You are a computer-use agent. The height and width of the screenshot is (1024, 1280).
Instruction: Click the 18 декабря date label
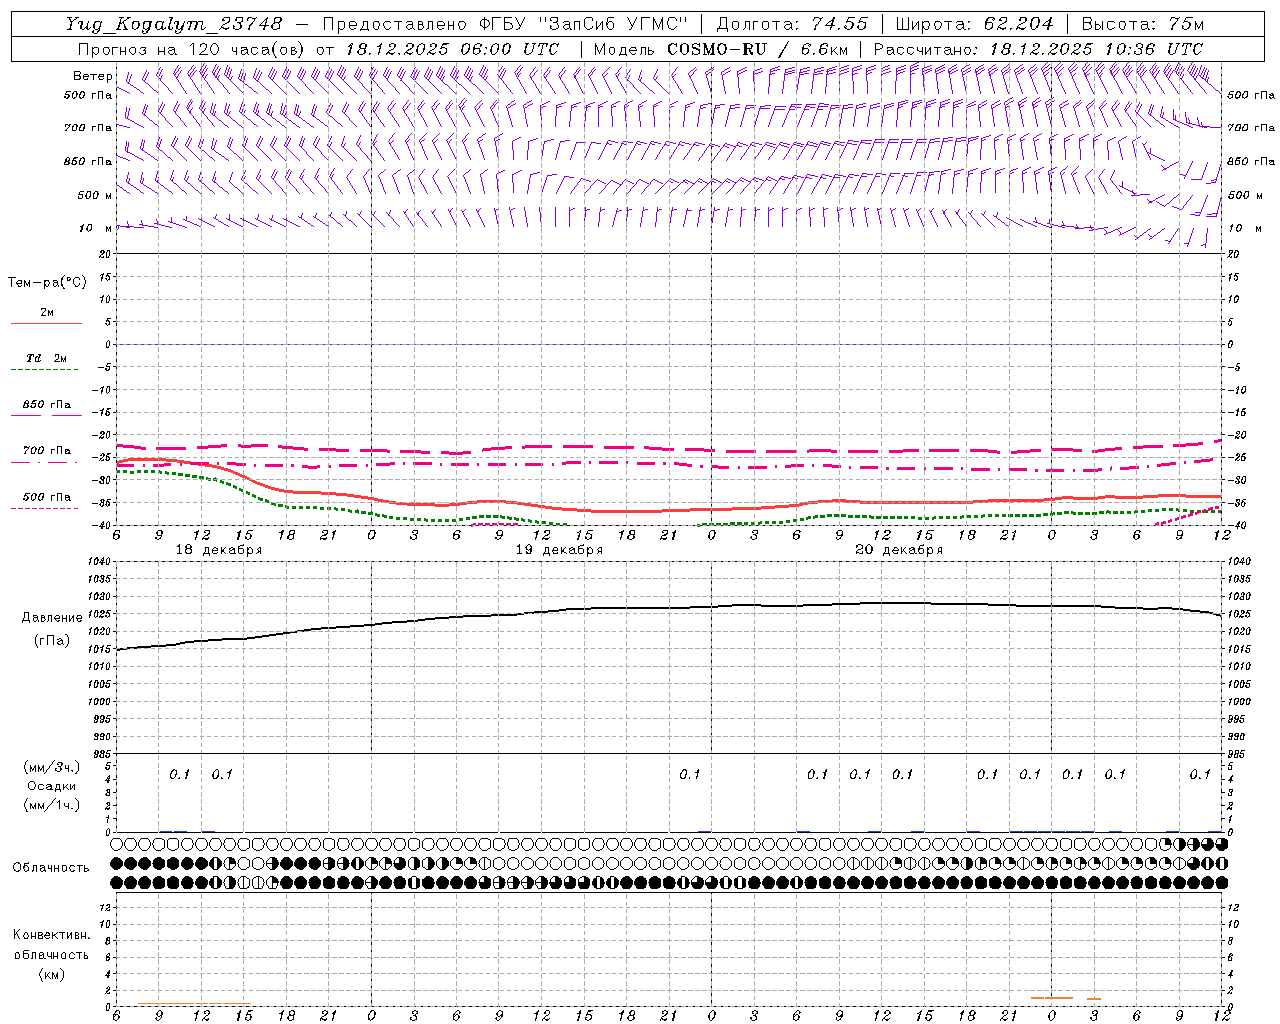coord(219,550)
